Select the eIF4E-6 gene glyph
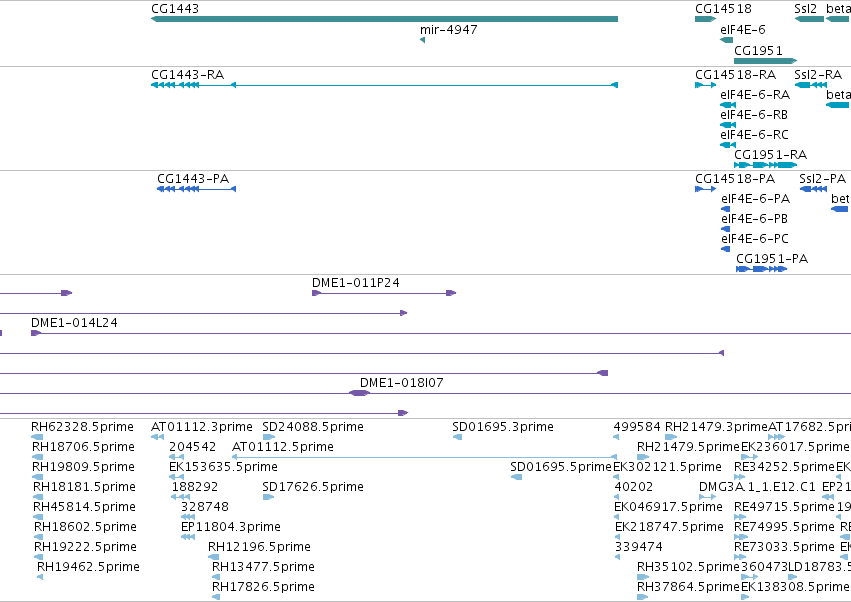This screenshot has height=602, width=851. [727, 40]
